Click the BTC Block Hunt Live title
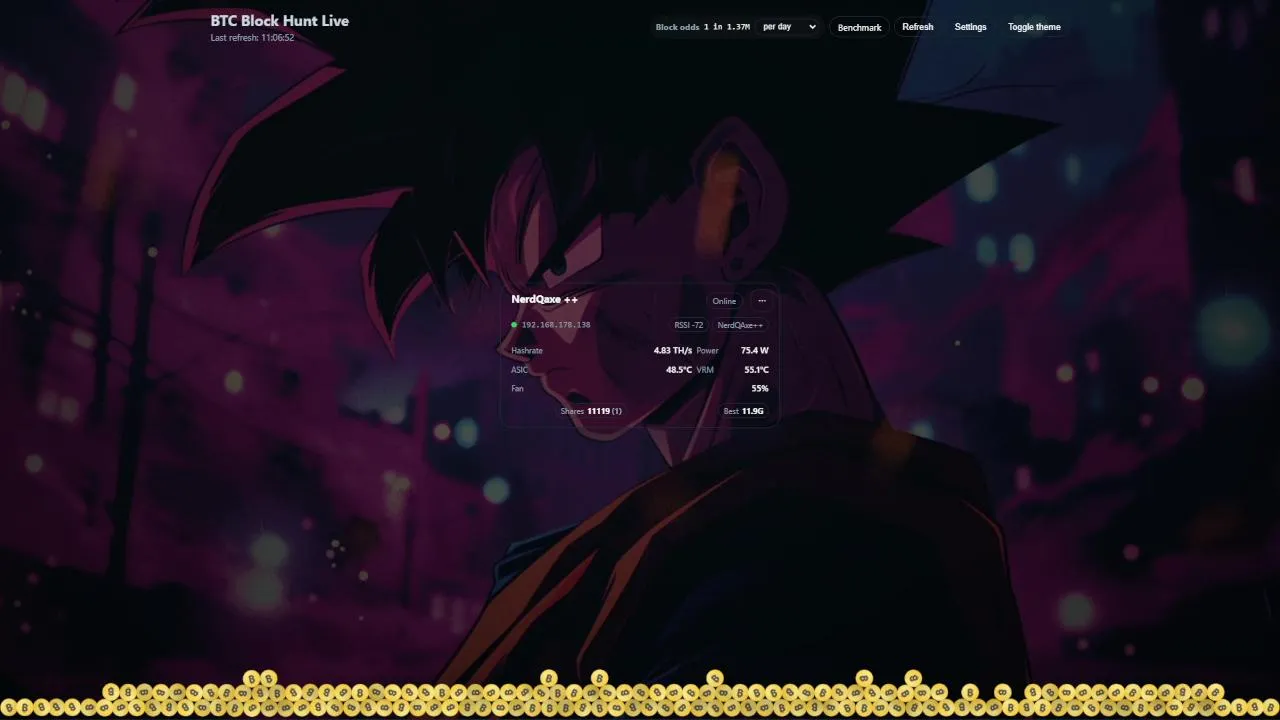The height and width of the screenshot is (720, 1280). pos(280,20)
